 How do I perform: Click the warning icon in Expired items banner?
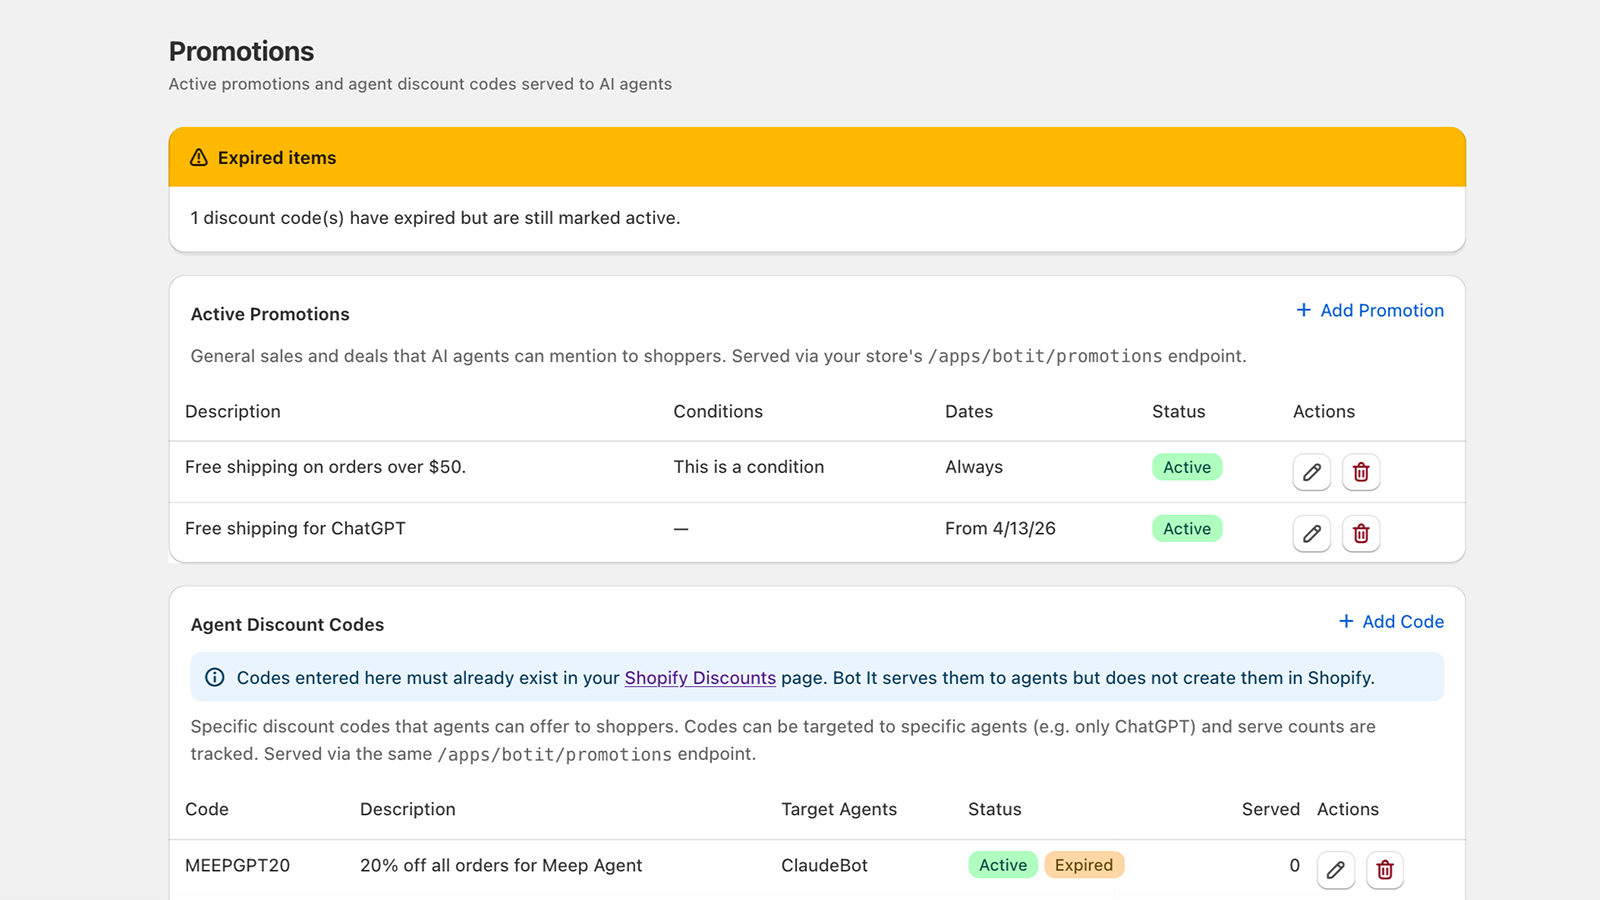199,158
